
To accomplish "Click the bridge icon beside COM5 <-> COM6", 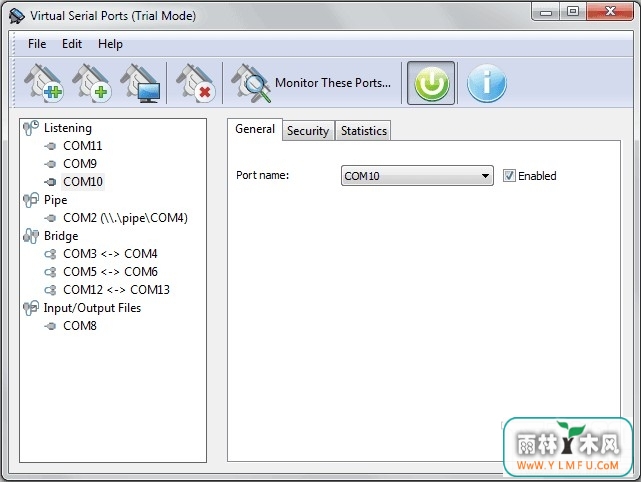I will (50, 272).
